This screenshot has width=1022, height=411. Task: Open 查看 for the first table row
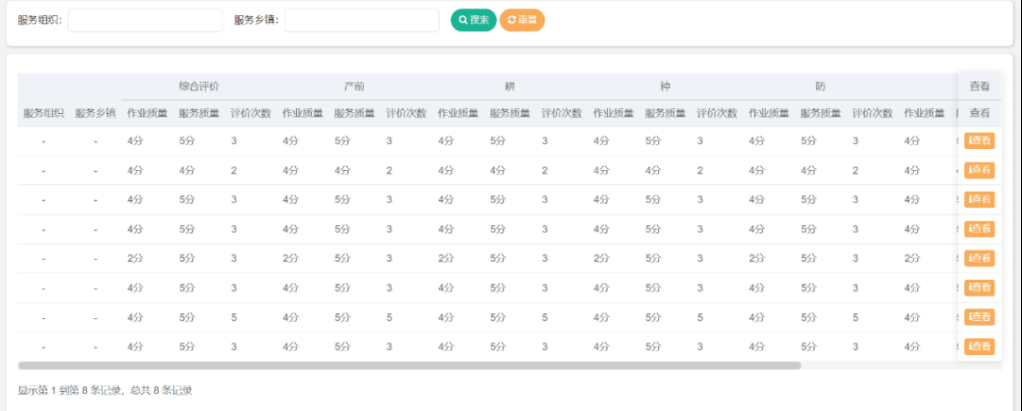[979, 141]
